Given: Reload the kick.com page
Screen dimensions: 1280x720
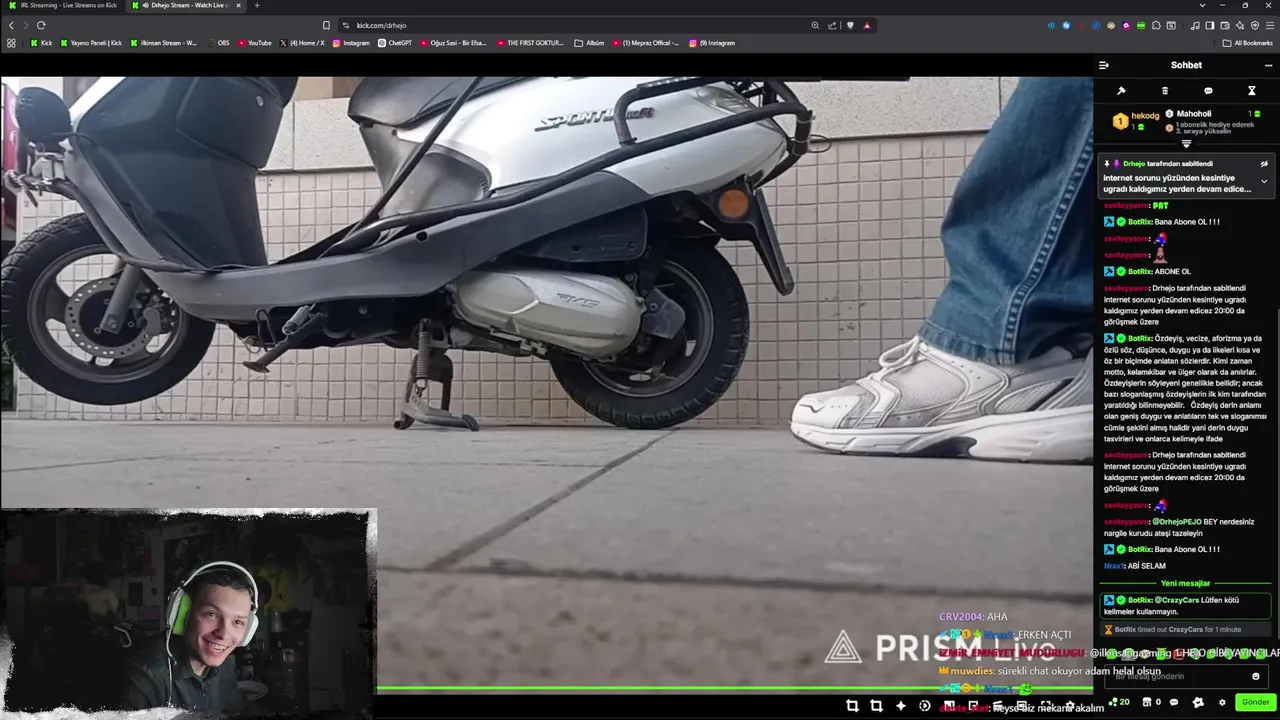Looking at the screenshot, I should [x=41, y=25].
